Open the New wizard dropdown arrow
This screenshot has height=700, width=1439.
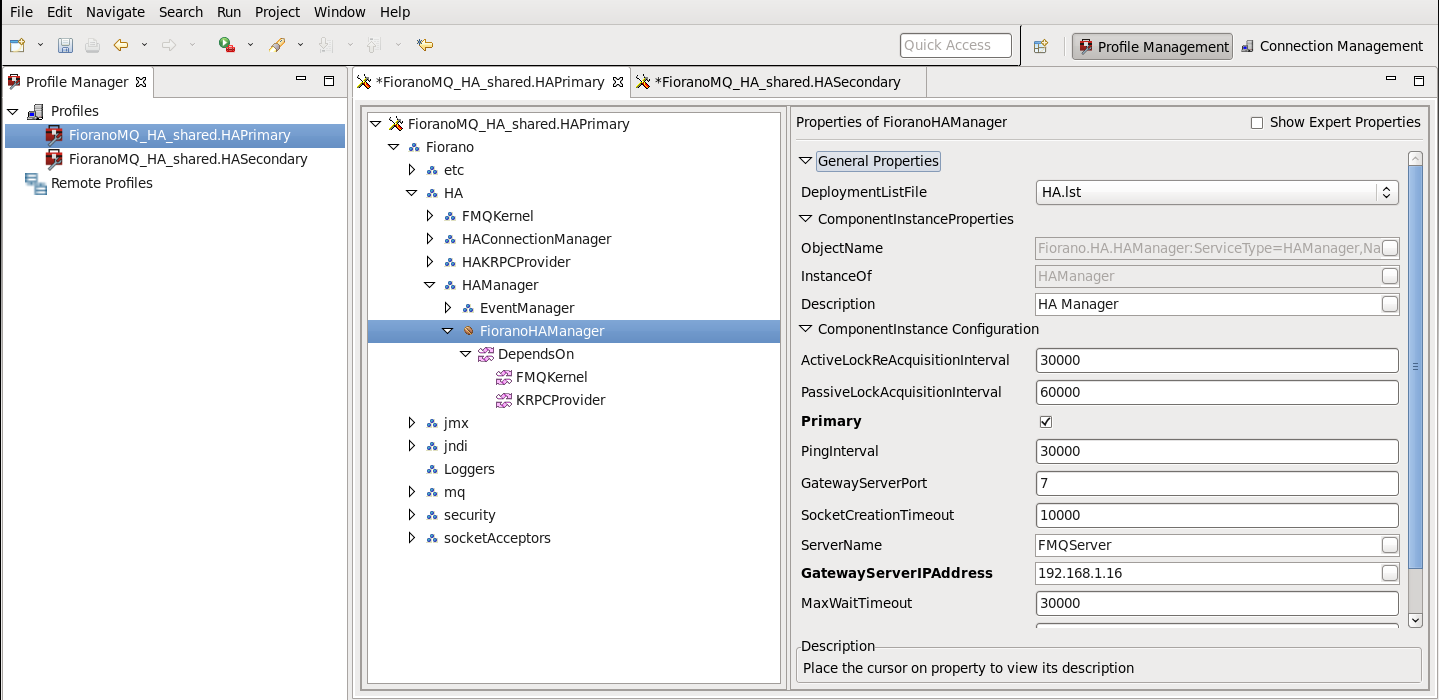(x=40, y=45)
